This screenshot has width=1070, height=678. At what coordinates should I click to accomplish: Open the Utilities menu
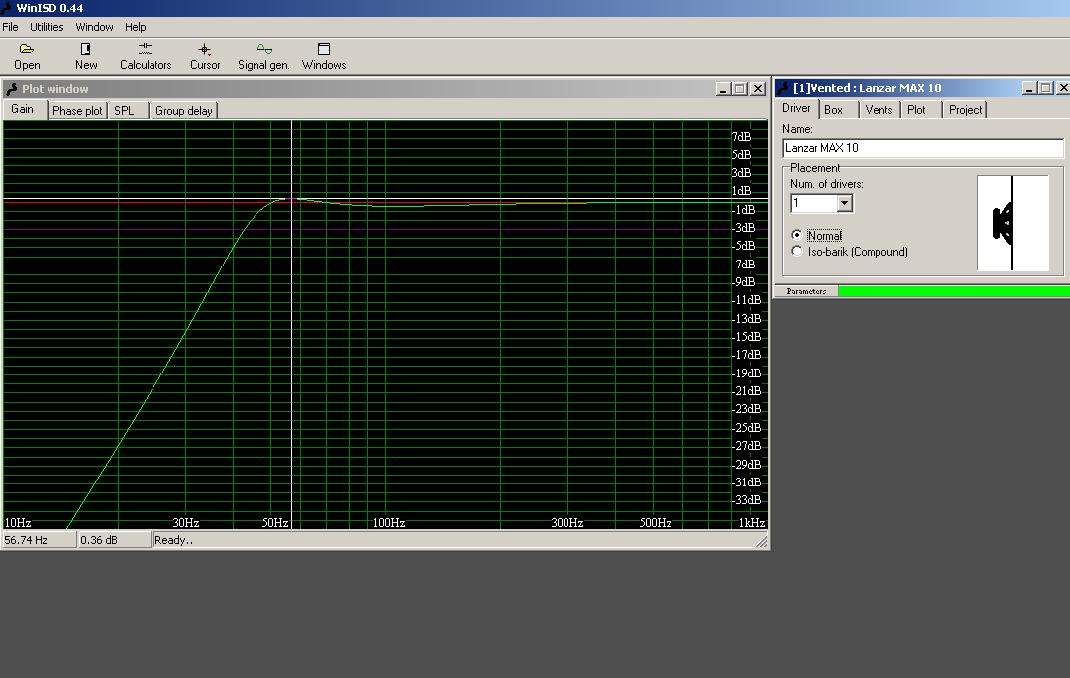tap(46, 27)
